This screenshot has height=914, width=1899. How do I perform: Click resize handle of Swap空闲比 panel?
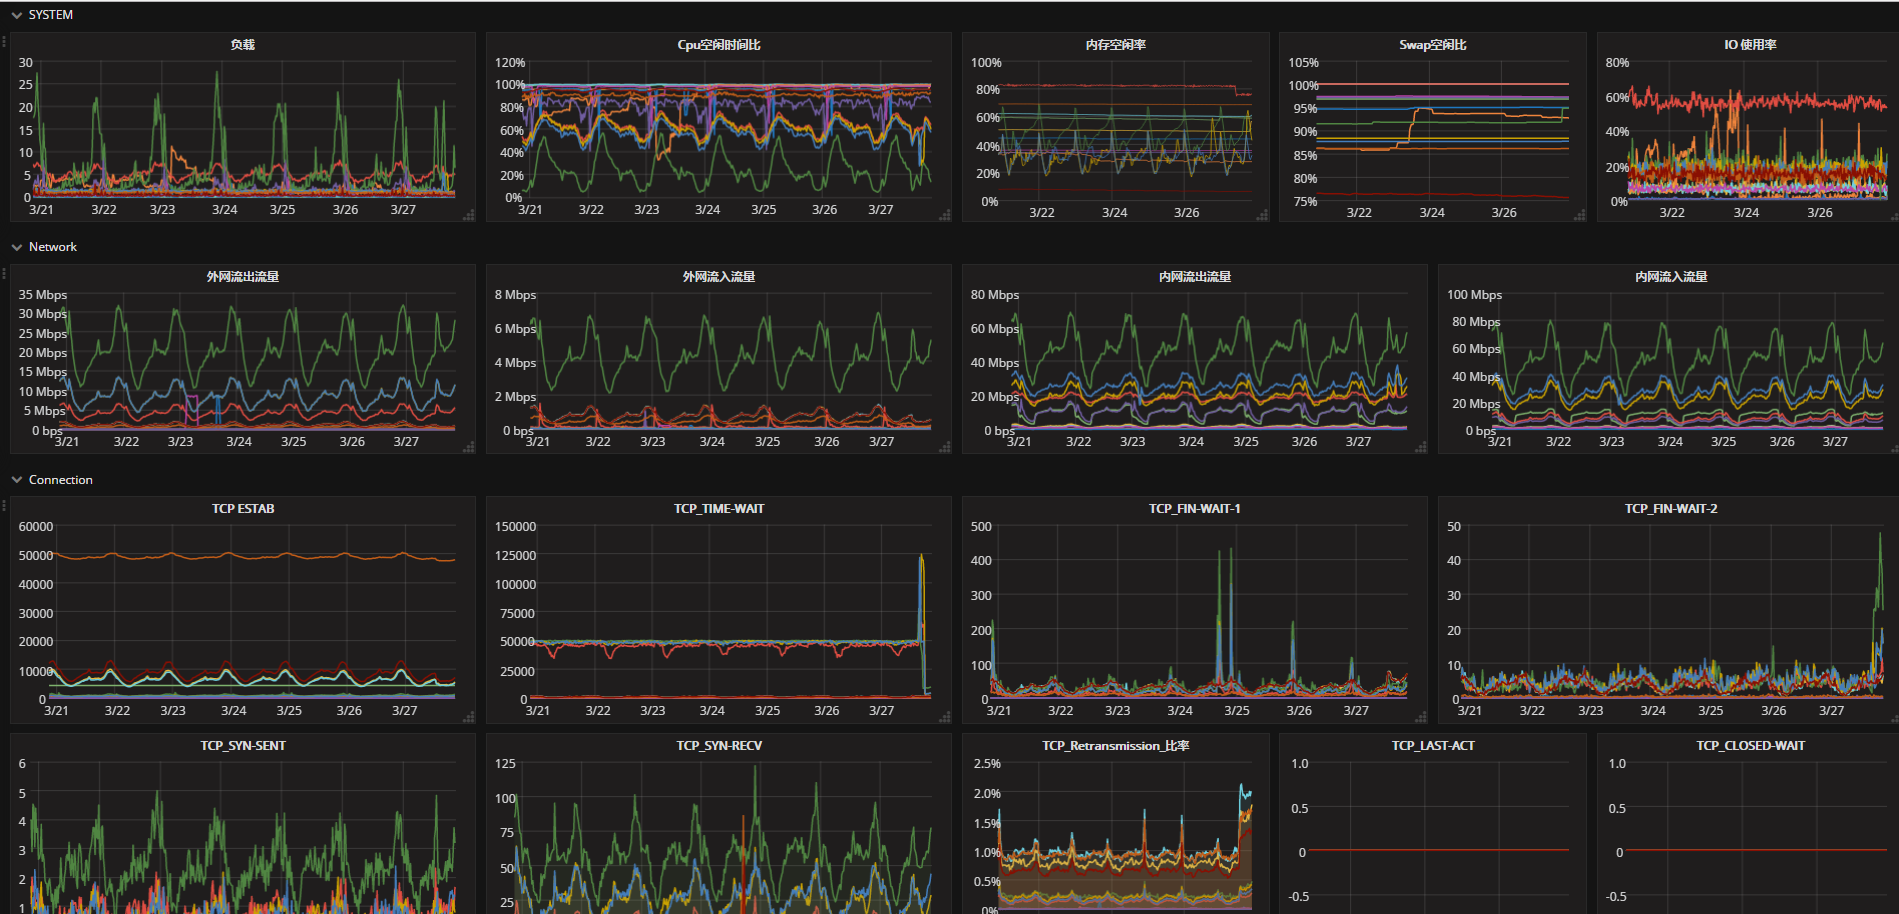pyautogui.click(x=1579, y=216)
